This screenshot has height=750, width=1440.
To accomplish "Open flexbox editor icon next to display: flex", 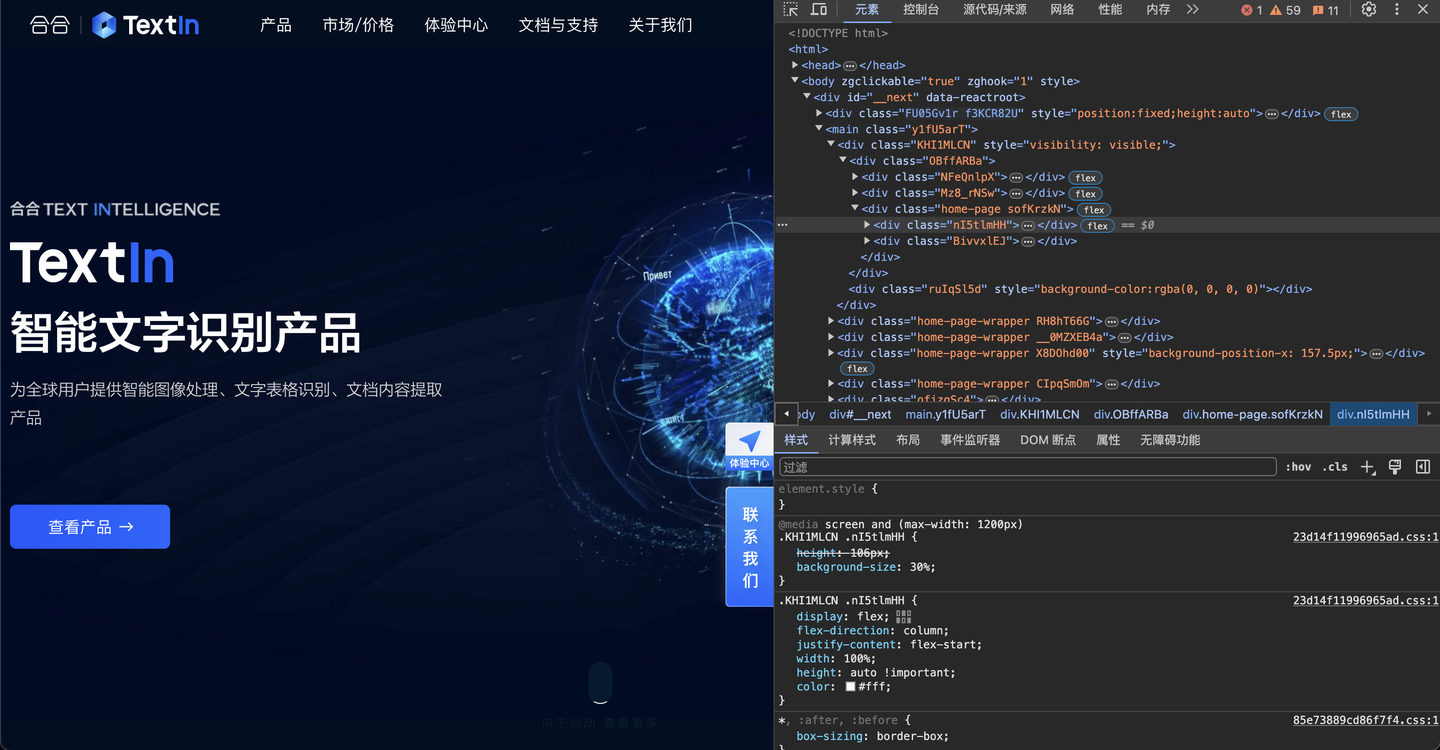I will point(904,617).
